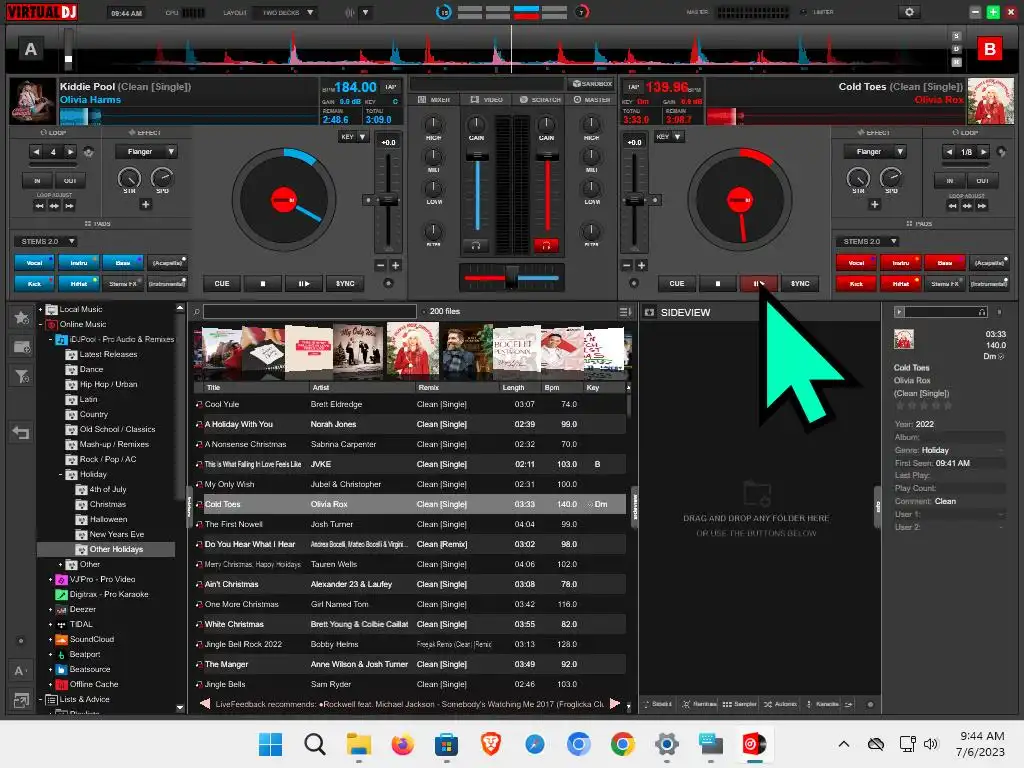Viewport: 1024px width, 768px height.
Task: Click the back arrow sidebar icon
Action: click(21, 432)
